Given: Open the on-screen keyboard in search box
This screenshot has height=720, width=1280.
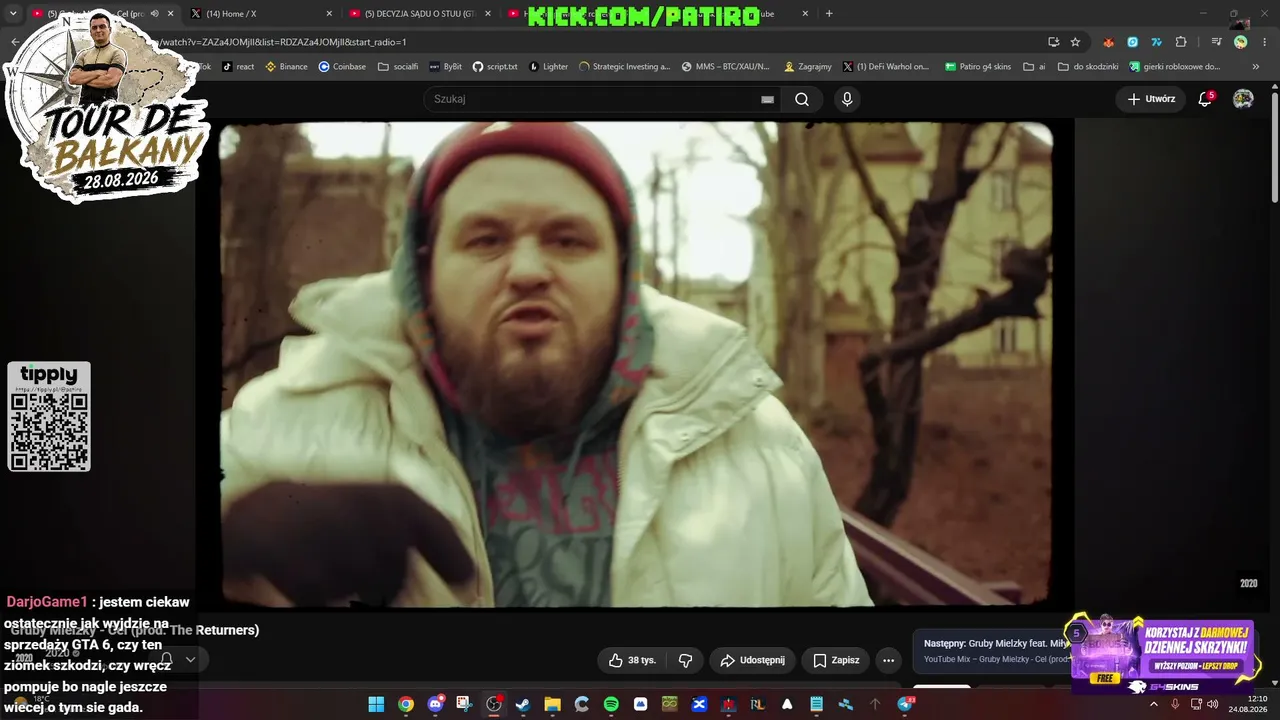Looking at the screenshot, I should tap(767, 99).
